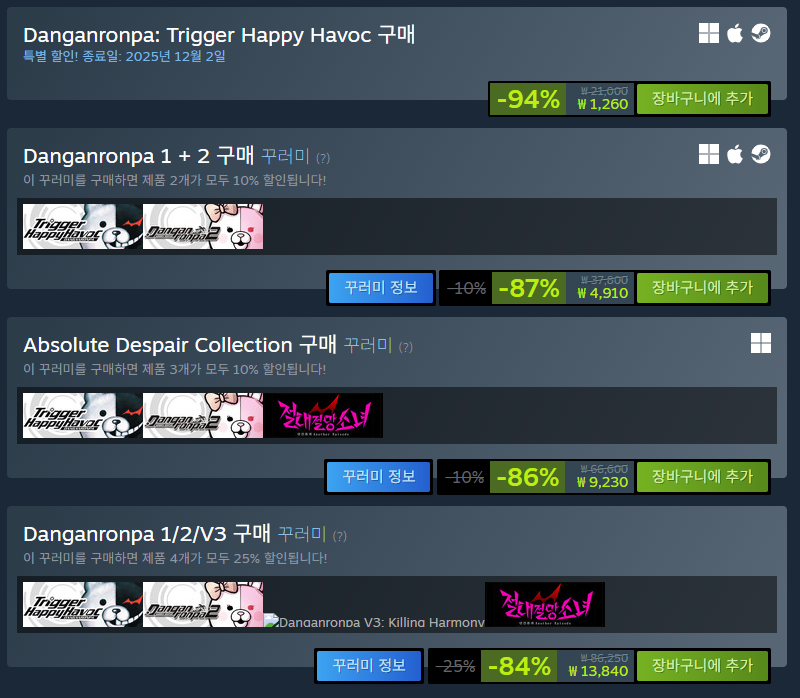The width and height of the screenshot is (800, 698).
Task: Click SteamOS icon on Trigger Happy Havoc
Action: click(761, 34)
